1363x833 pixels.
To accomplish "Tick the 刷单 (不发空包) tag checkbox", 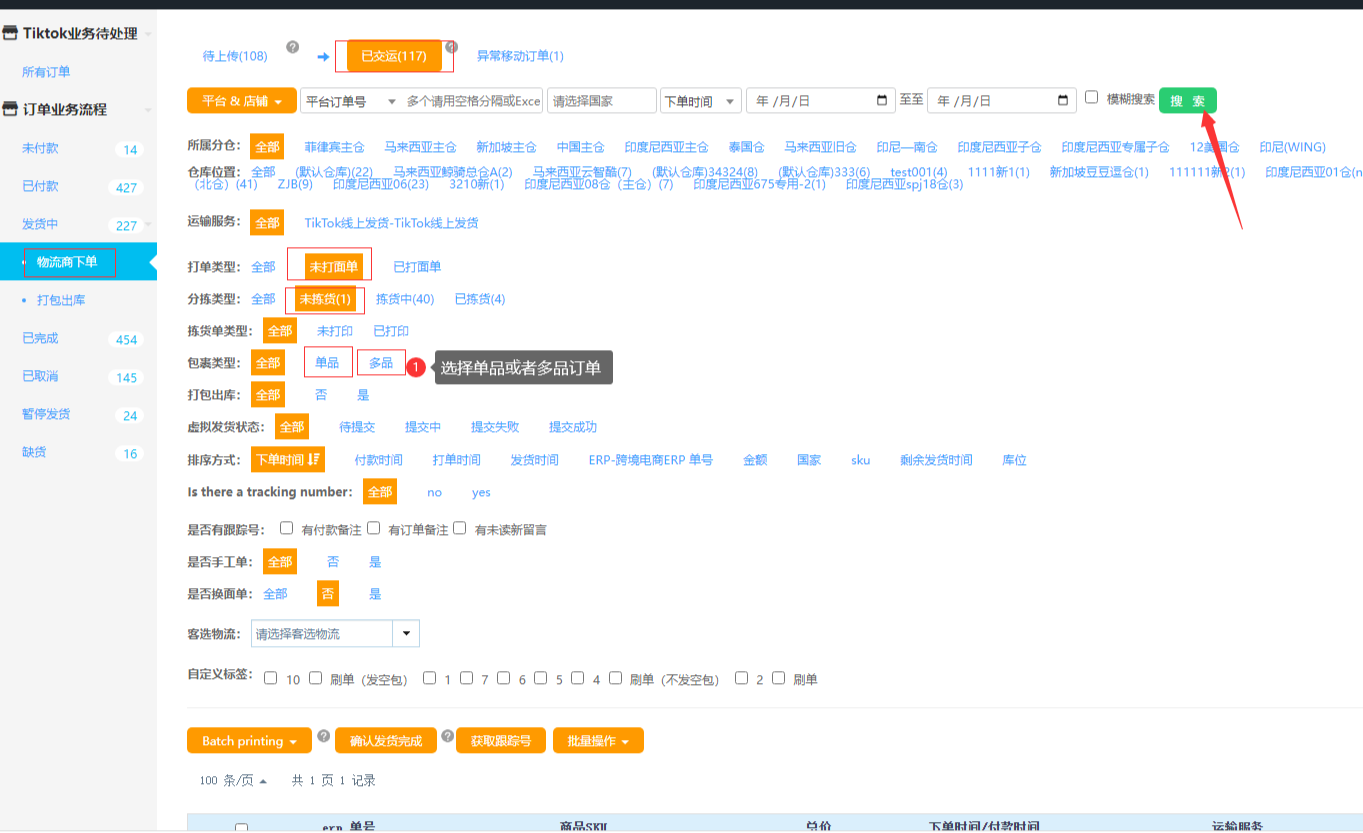I will pos(616,678).
